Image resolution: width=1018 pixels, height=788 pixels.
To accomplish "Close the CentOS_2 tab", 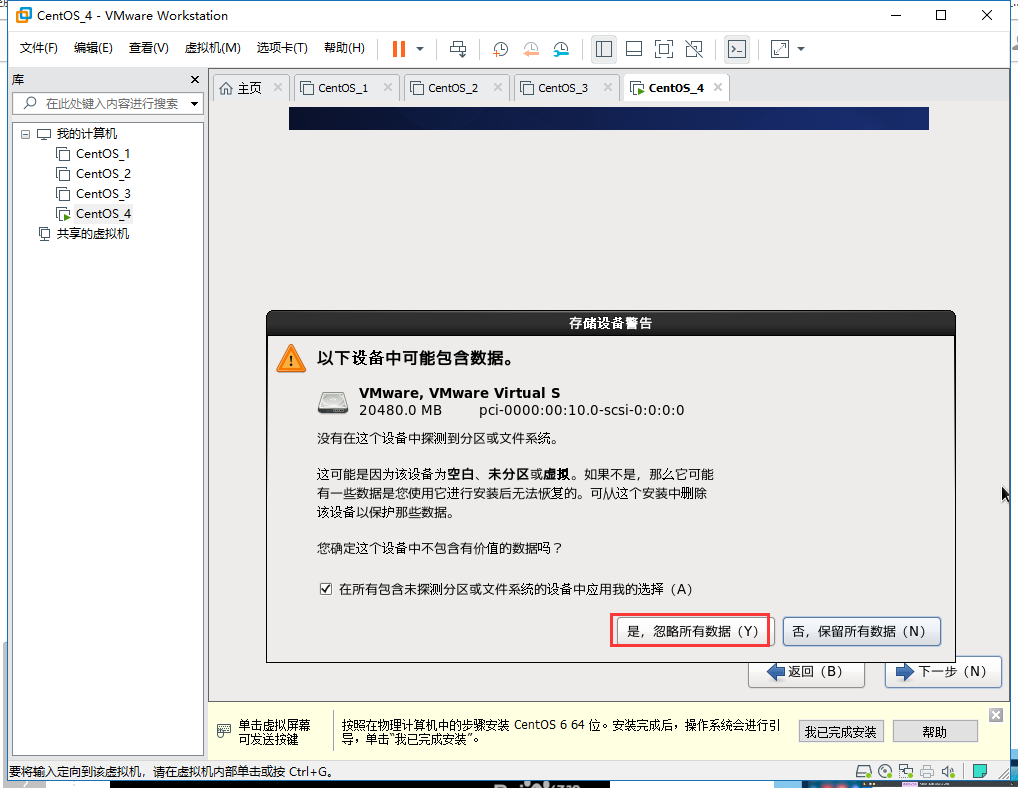I will (x=497, y=87).
